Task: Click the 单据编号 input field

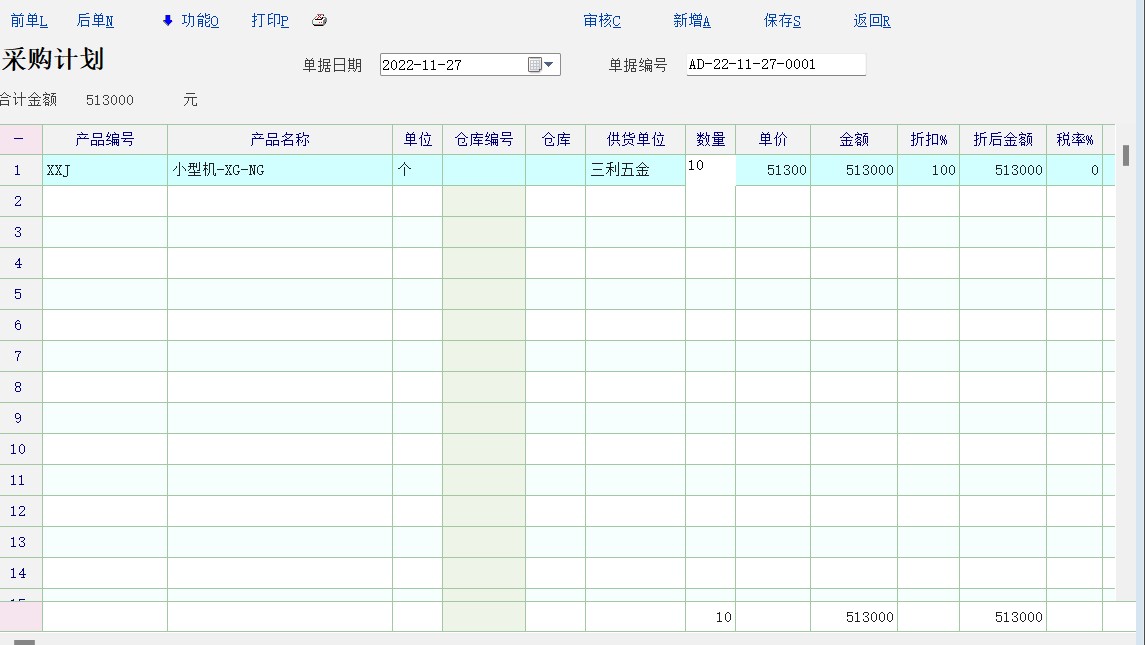Action: [775, 64]
